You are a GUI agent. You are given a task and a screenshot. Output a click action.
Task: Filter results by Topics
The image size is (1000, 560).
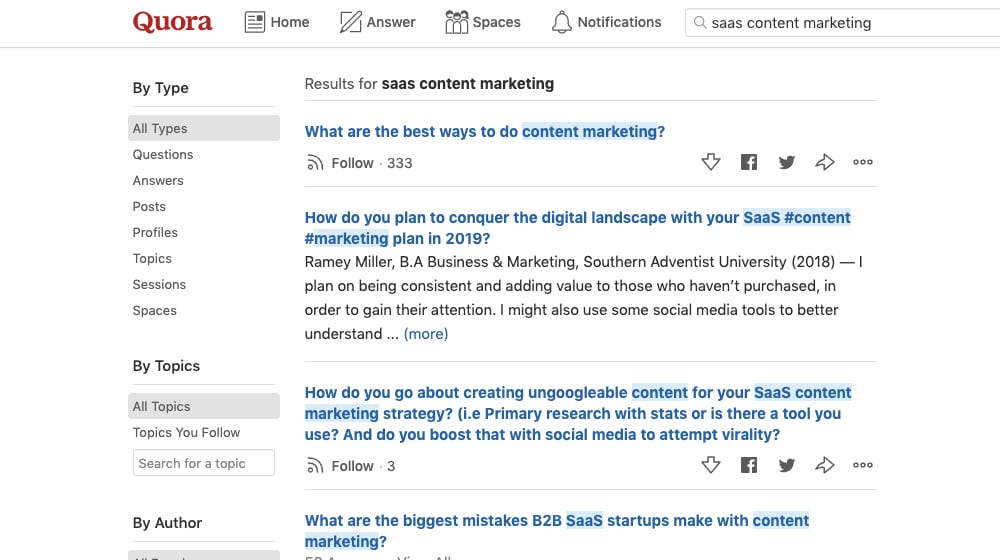point(152,259)
